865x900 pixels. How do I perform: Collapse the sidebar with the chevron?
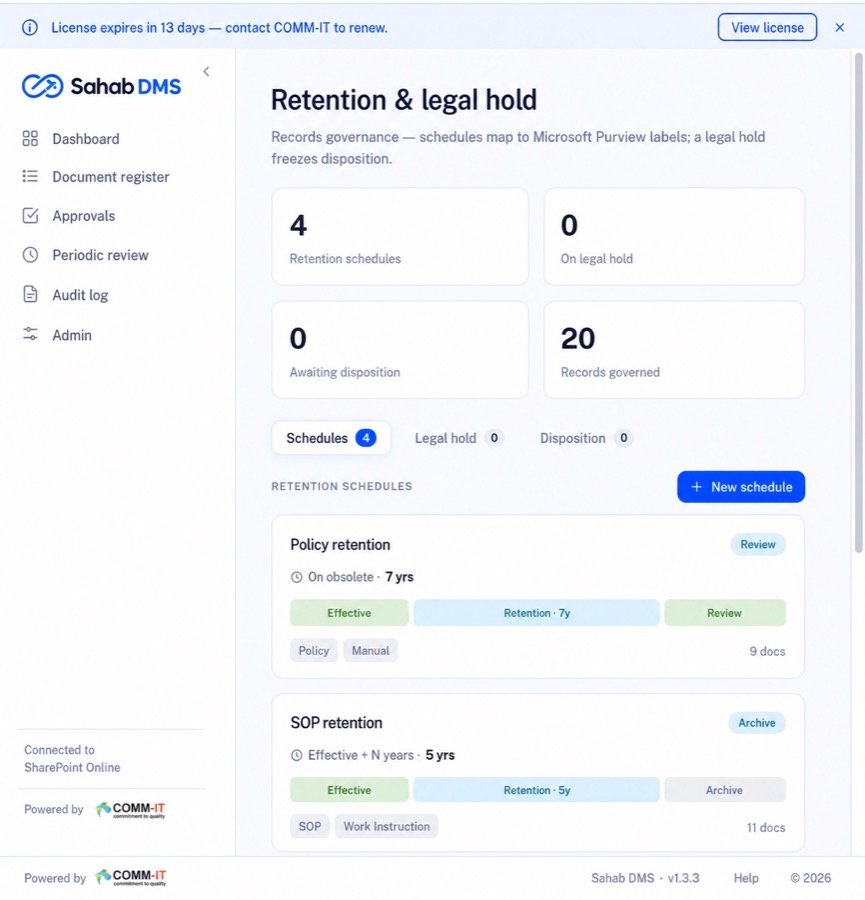pos(206,71)
